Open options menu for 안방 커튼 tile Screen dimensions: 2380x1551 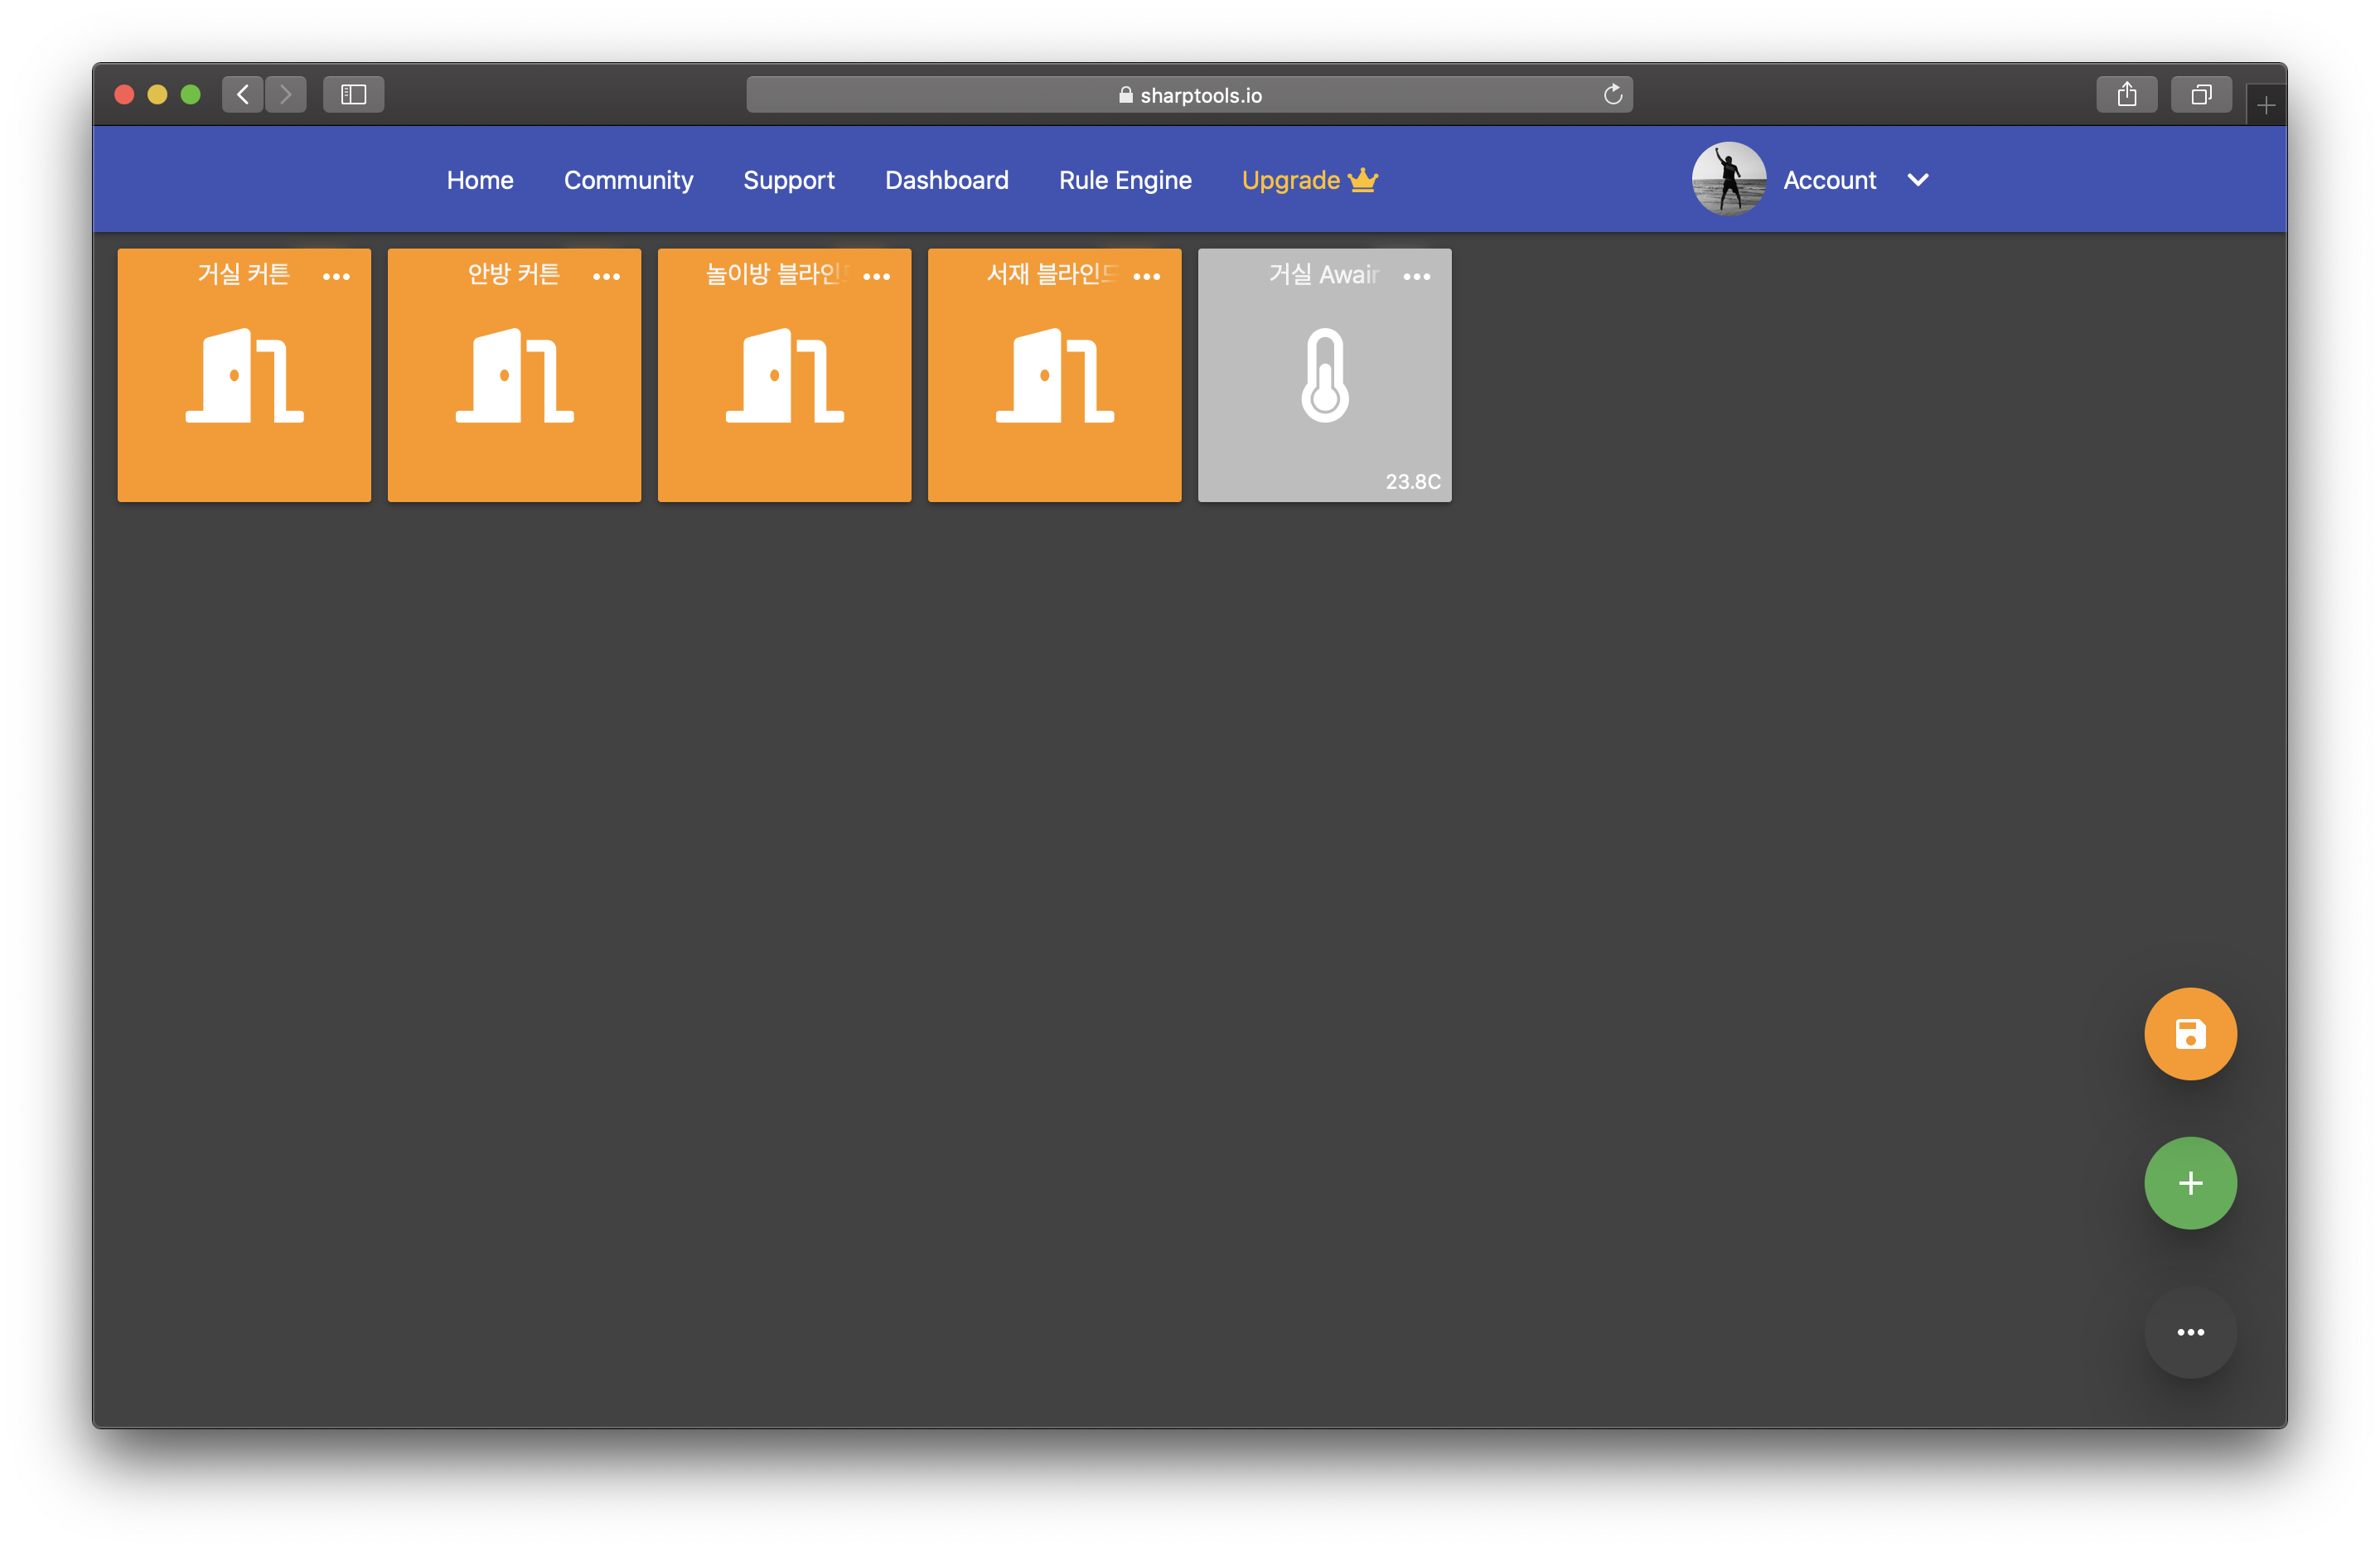pos(606,276)
